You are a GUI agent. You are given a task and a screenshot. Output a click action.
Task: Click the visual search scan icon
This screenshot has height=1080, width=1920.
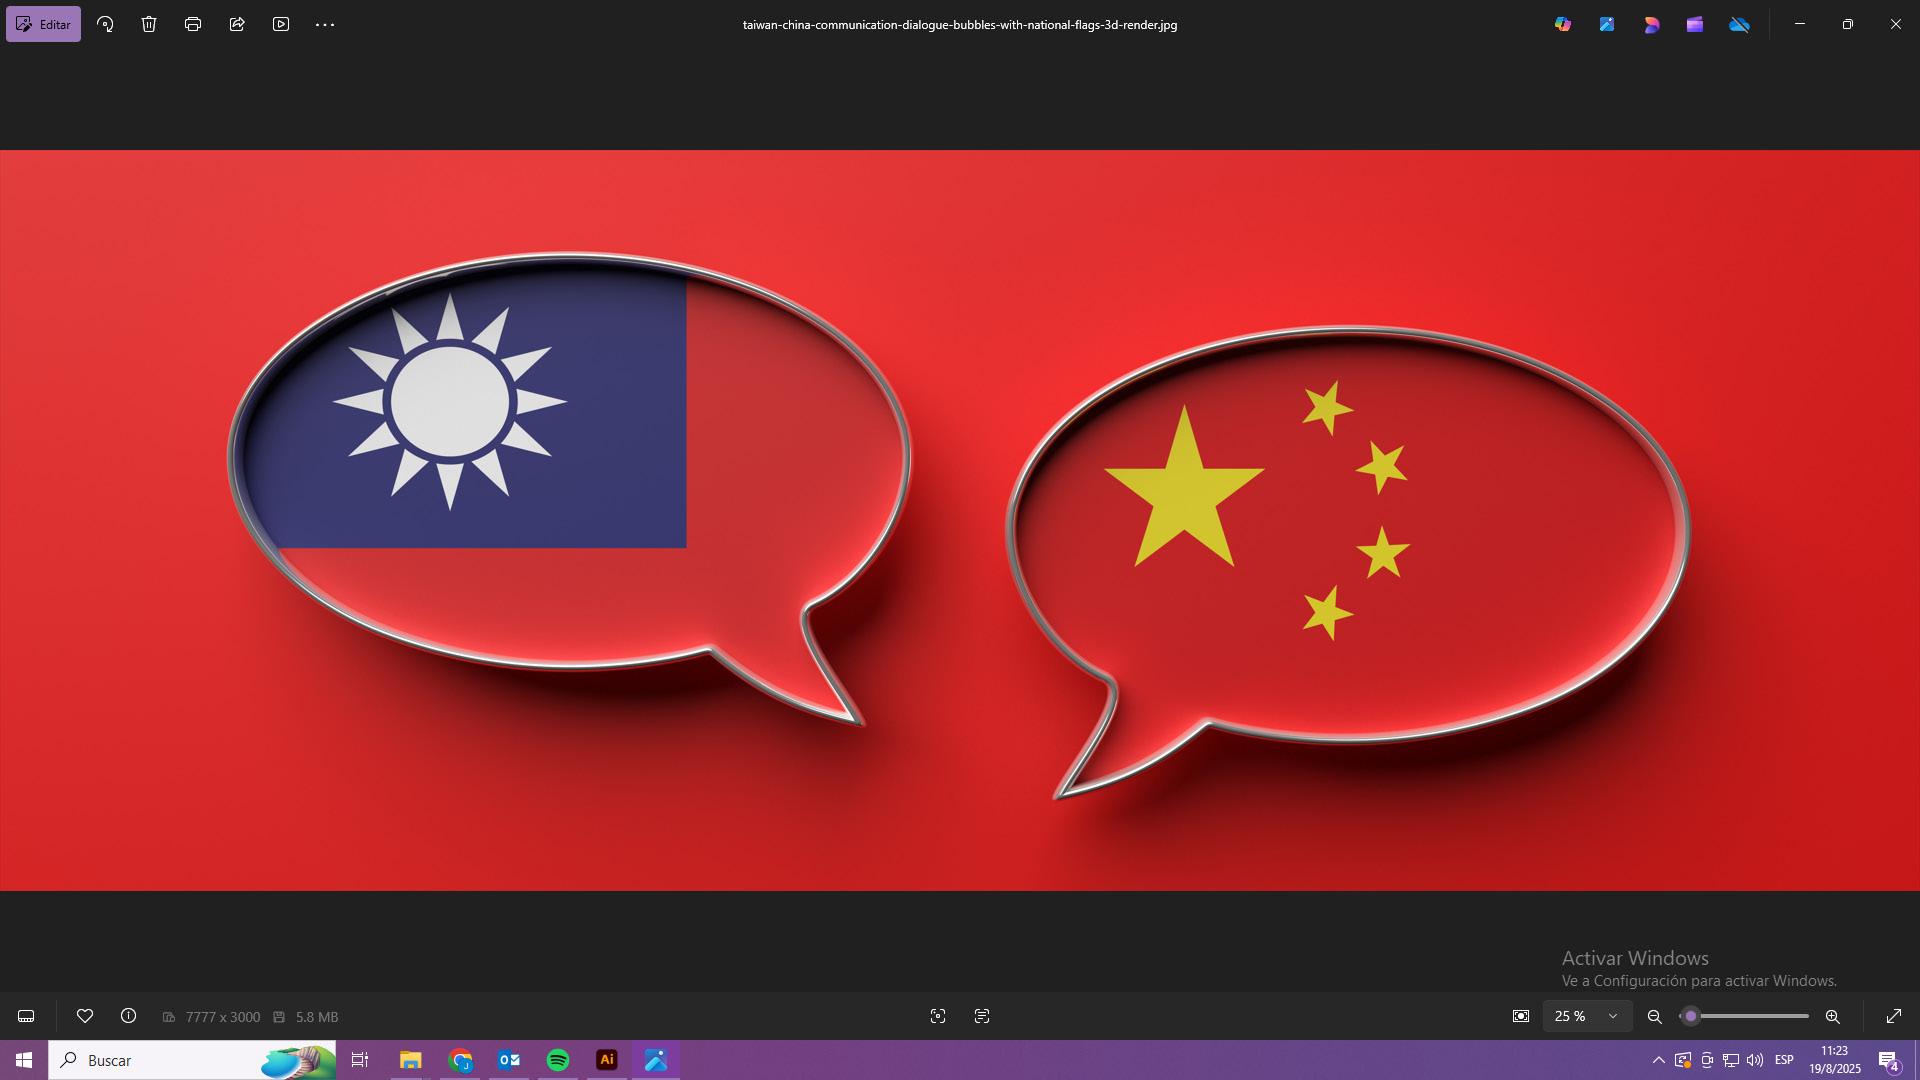coord(937,1016)
